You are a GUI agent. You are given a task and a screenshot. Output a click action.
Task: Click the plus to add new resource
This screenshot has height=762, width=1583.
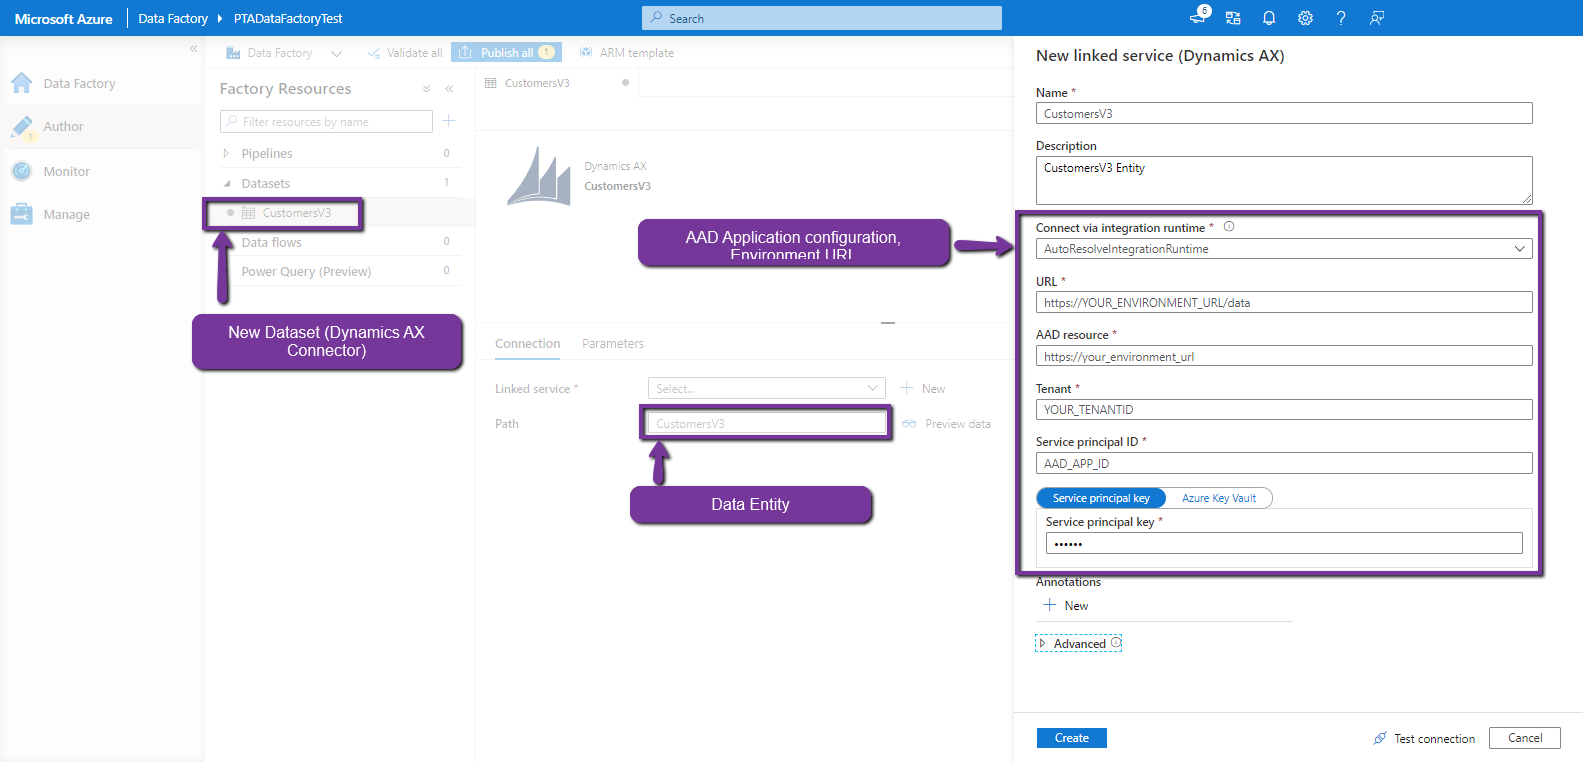point(449,121)
